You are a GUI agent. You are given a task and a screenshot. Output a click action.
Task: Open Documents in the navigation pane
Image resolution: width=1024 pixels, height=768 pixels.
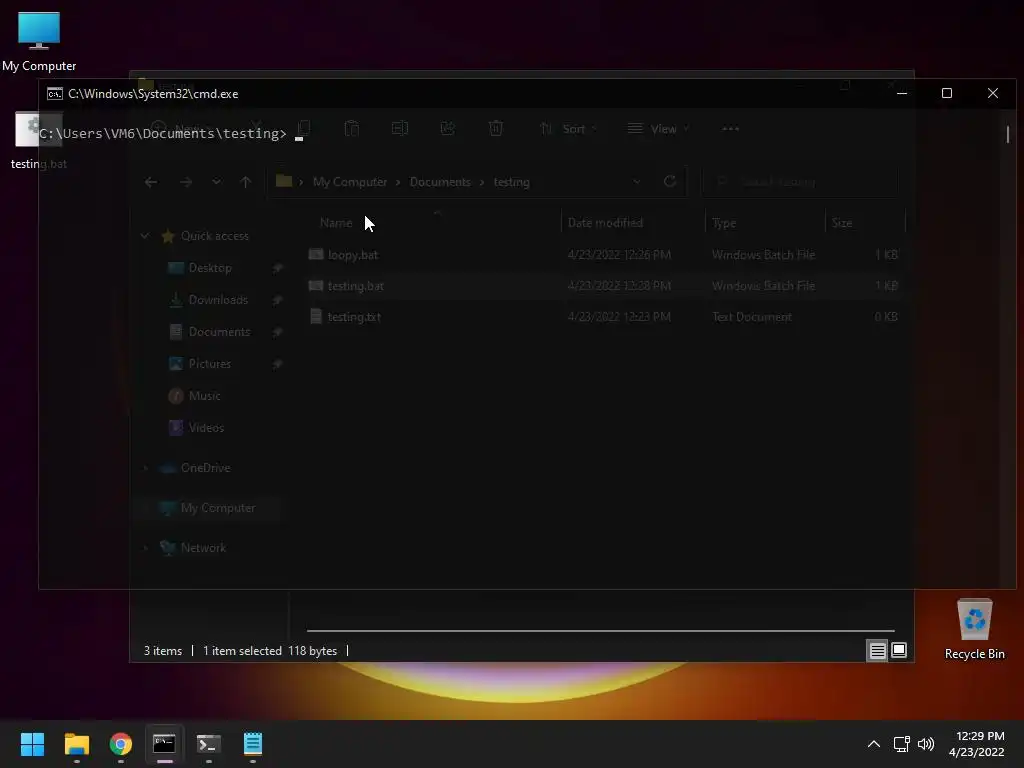(219, 332)
